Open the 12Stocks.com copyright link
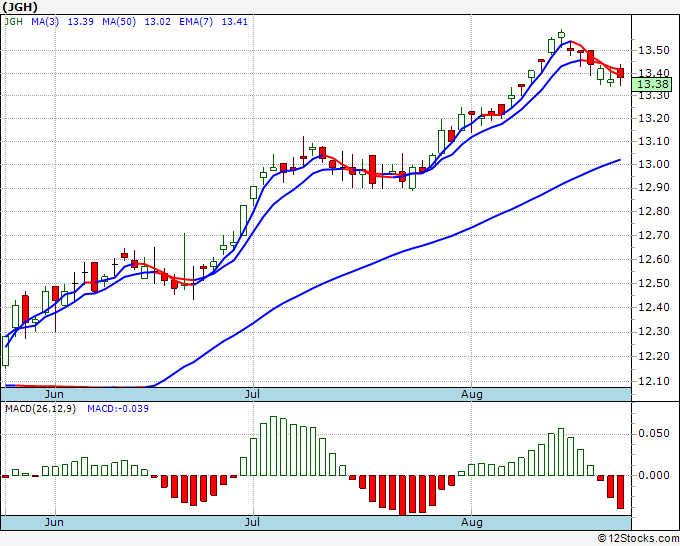 (638, 538)
